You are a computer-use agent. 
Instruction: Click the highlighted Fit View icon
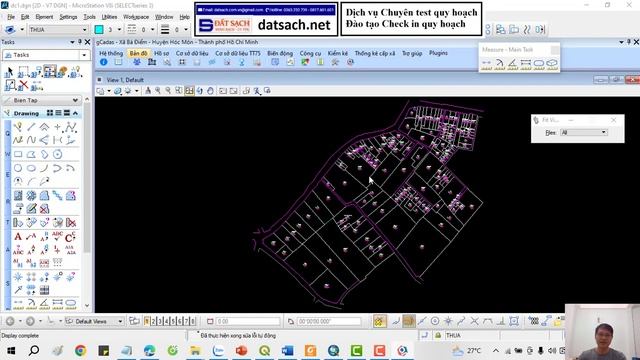(x=189, y=91)
